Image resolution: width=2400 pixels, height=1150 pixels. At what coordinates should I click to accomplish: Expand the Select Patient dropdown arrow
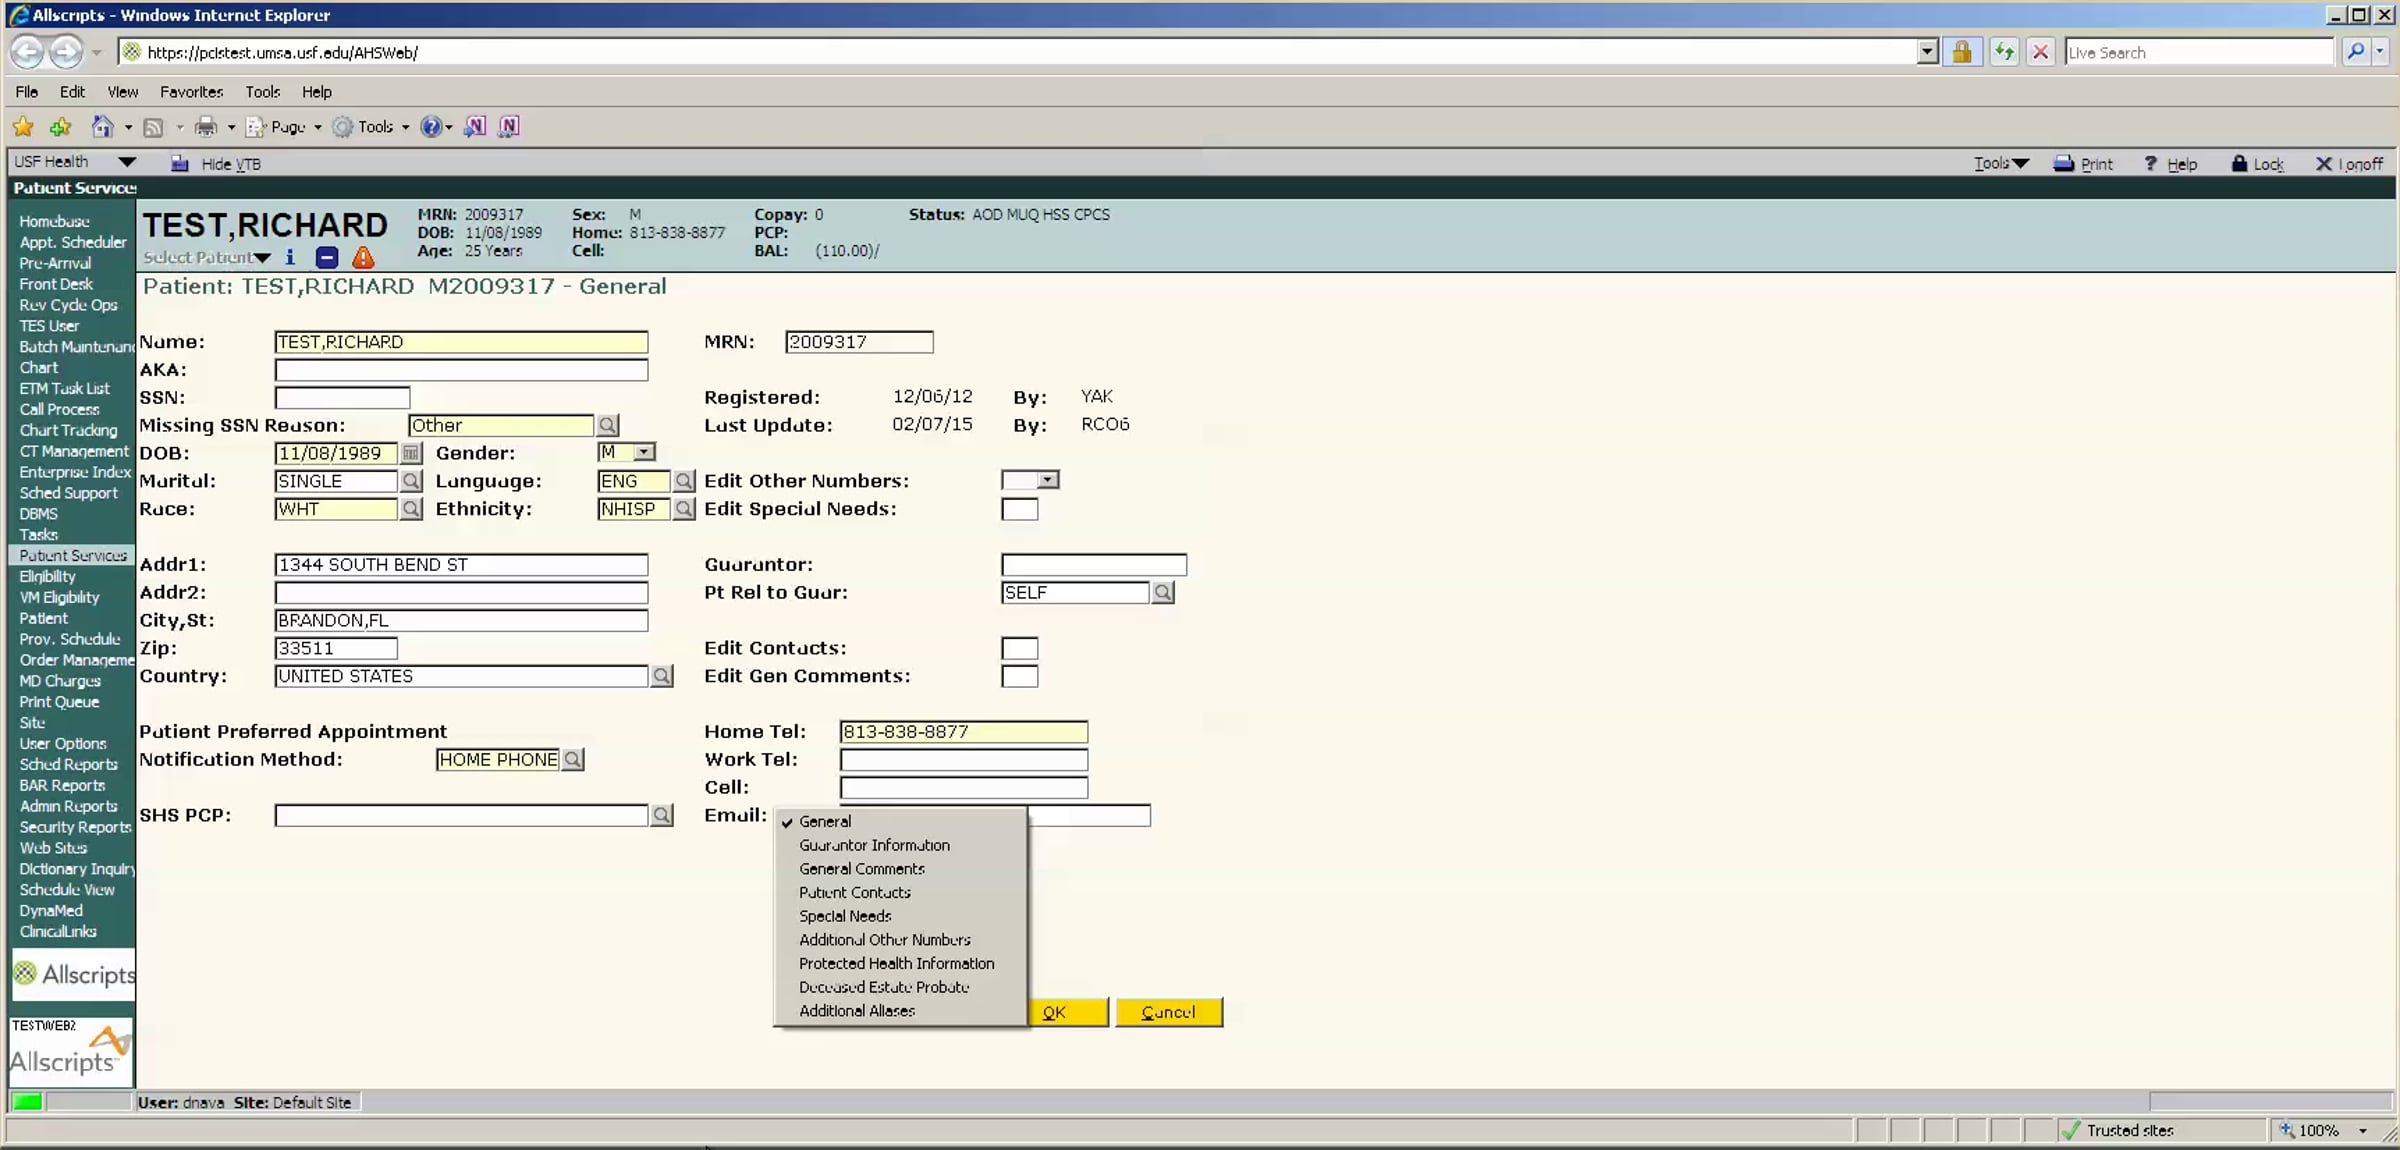click(262, 258)
